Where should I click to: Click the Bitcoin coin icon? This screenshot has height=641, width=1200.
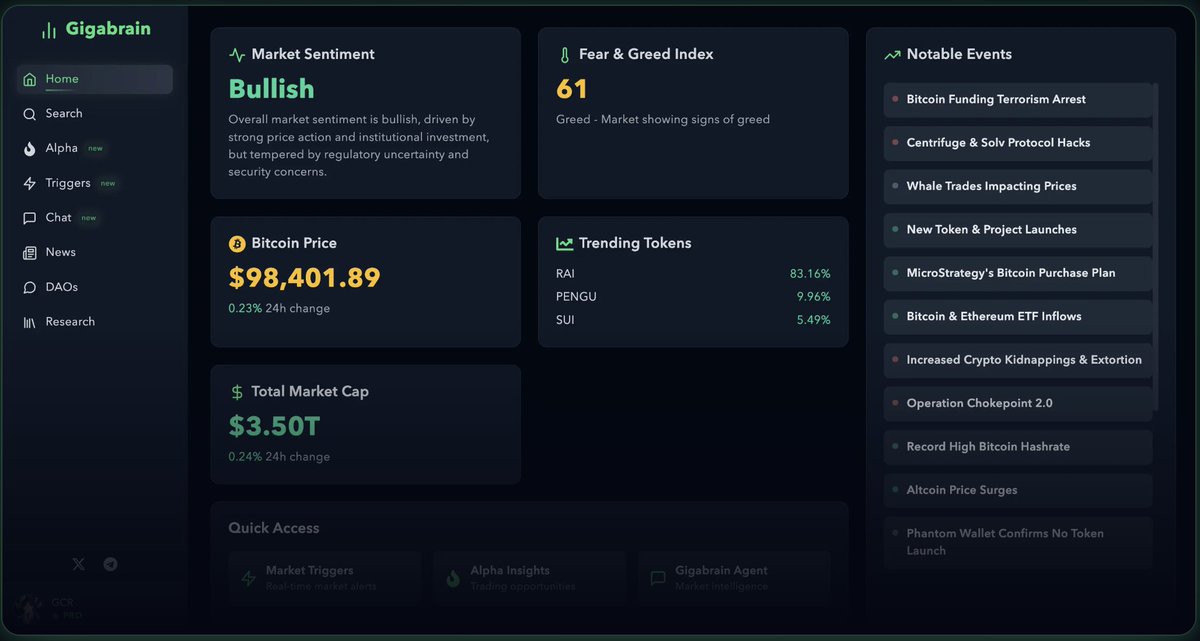coord(237,244)
